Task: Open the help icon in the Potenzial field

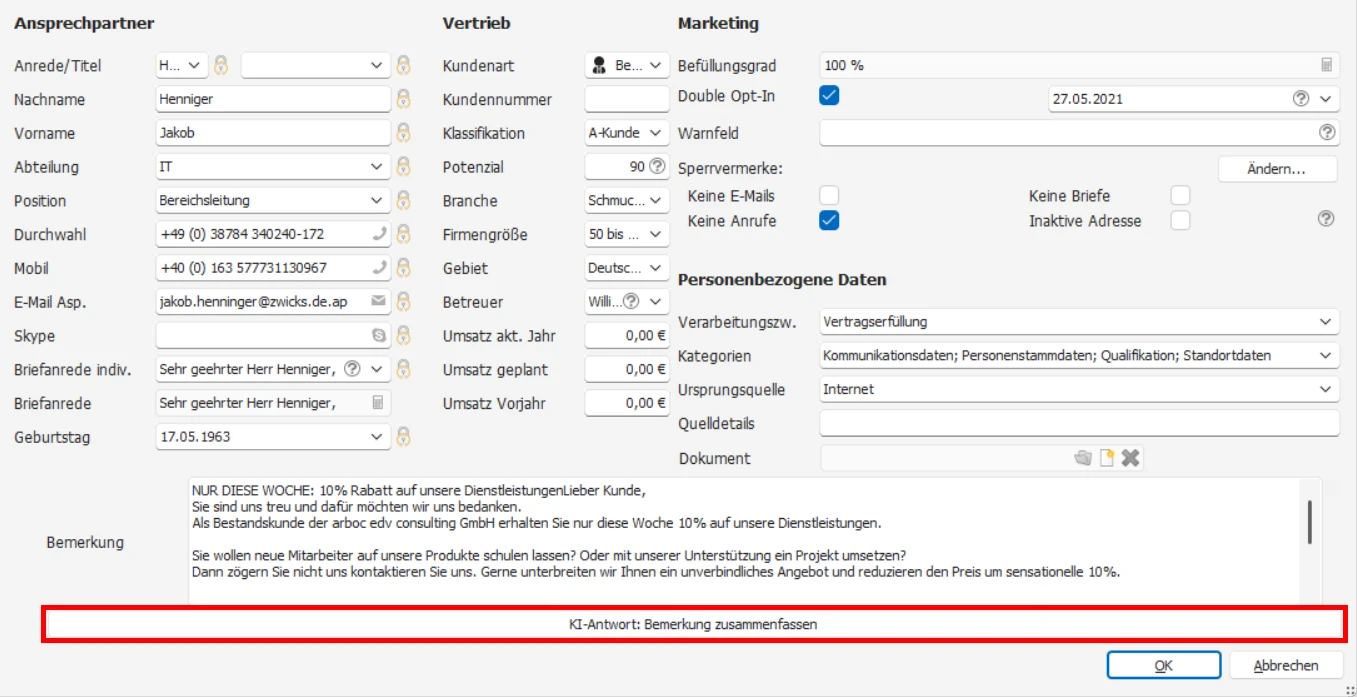Action: pos(657,167)
